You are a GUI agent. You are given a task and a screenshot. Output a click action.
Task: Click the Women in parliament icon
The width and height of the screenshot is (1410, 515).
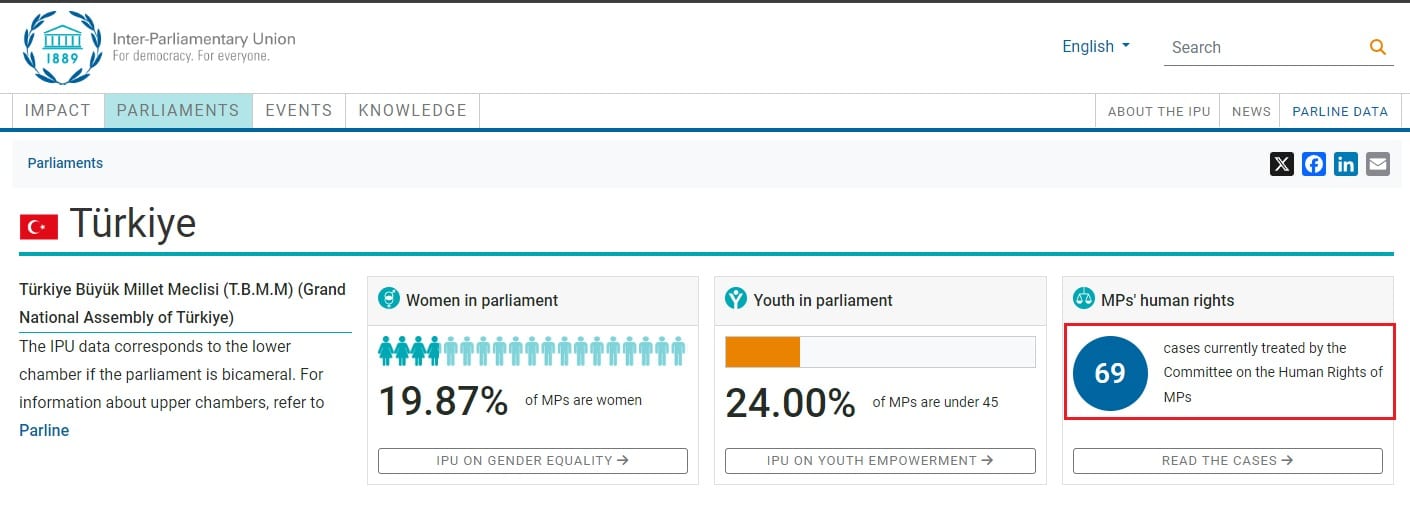[389, 299]
